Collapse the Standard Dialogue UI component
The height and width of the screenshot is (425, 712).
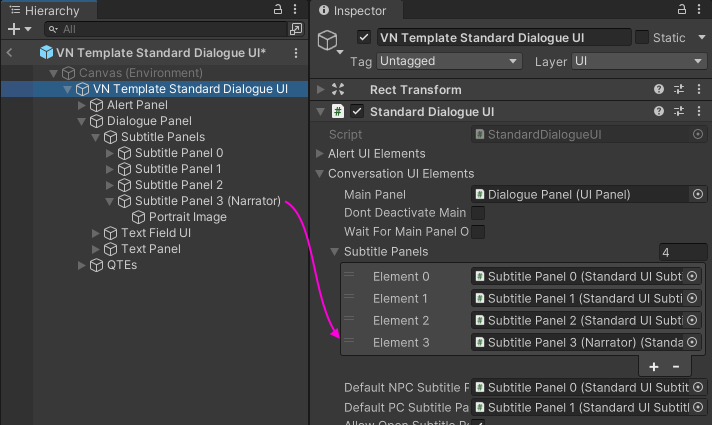321,112
